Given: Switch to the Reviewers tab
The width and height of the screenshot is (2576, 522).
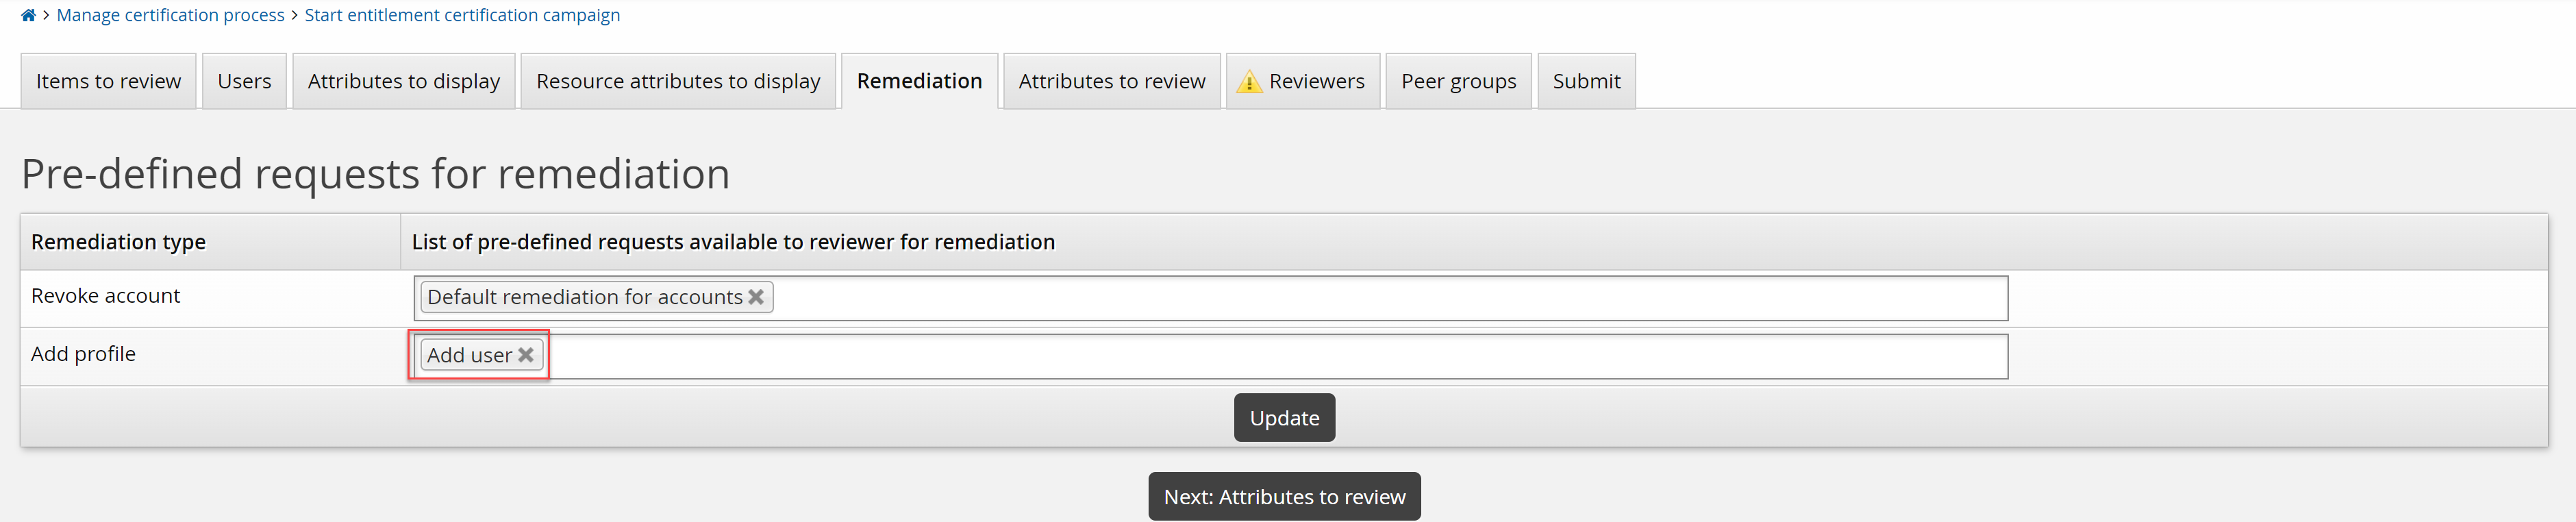Looking at the screenshot, I should point(1315,81).
